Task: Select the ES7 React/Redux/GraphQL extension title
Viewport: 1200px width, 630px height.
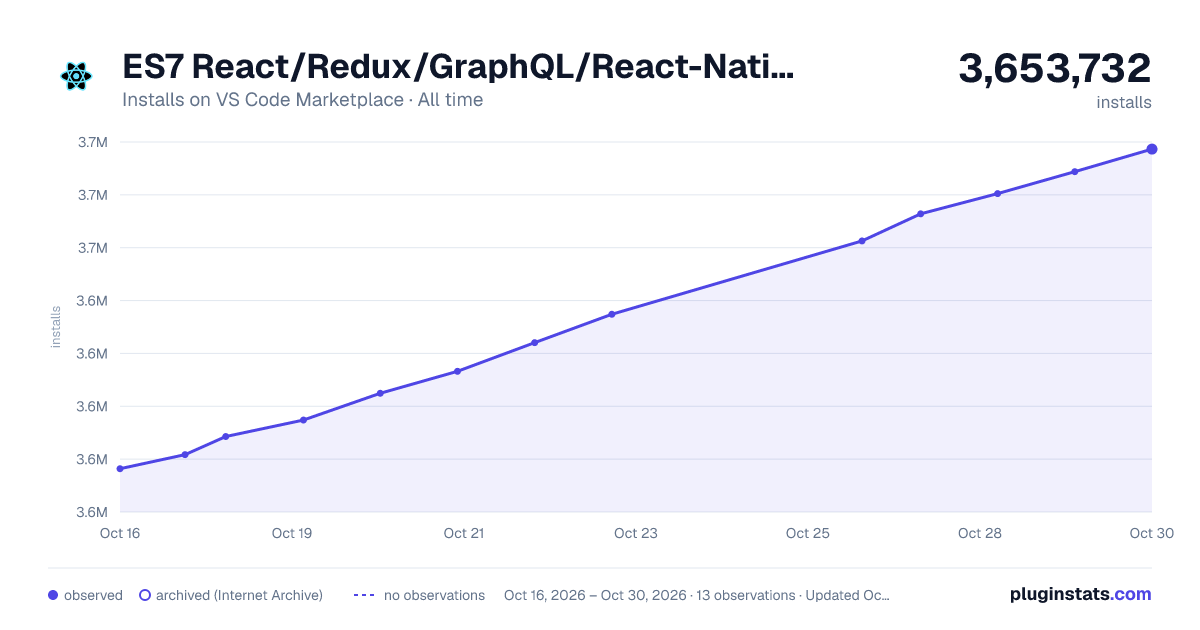Action: 459,67
